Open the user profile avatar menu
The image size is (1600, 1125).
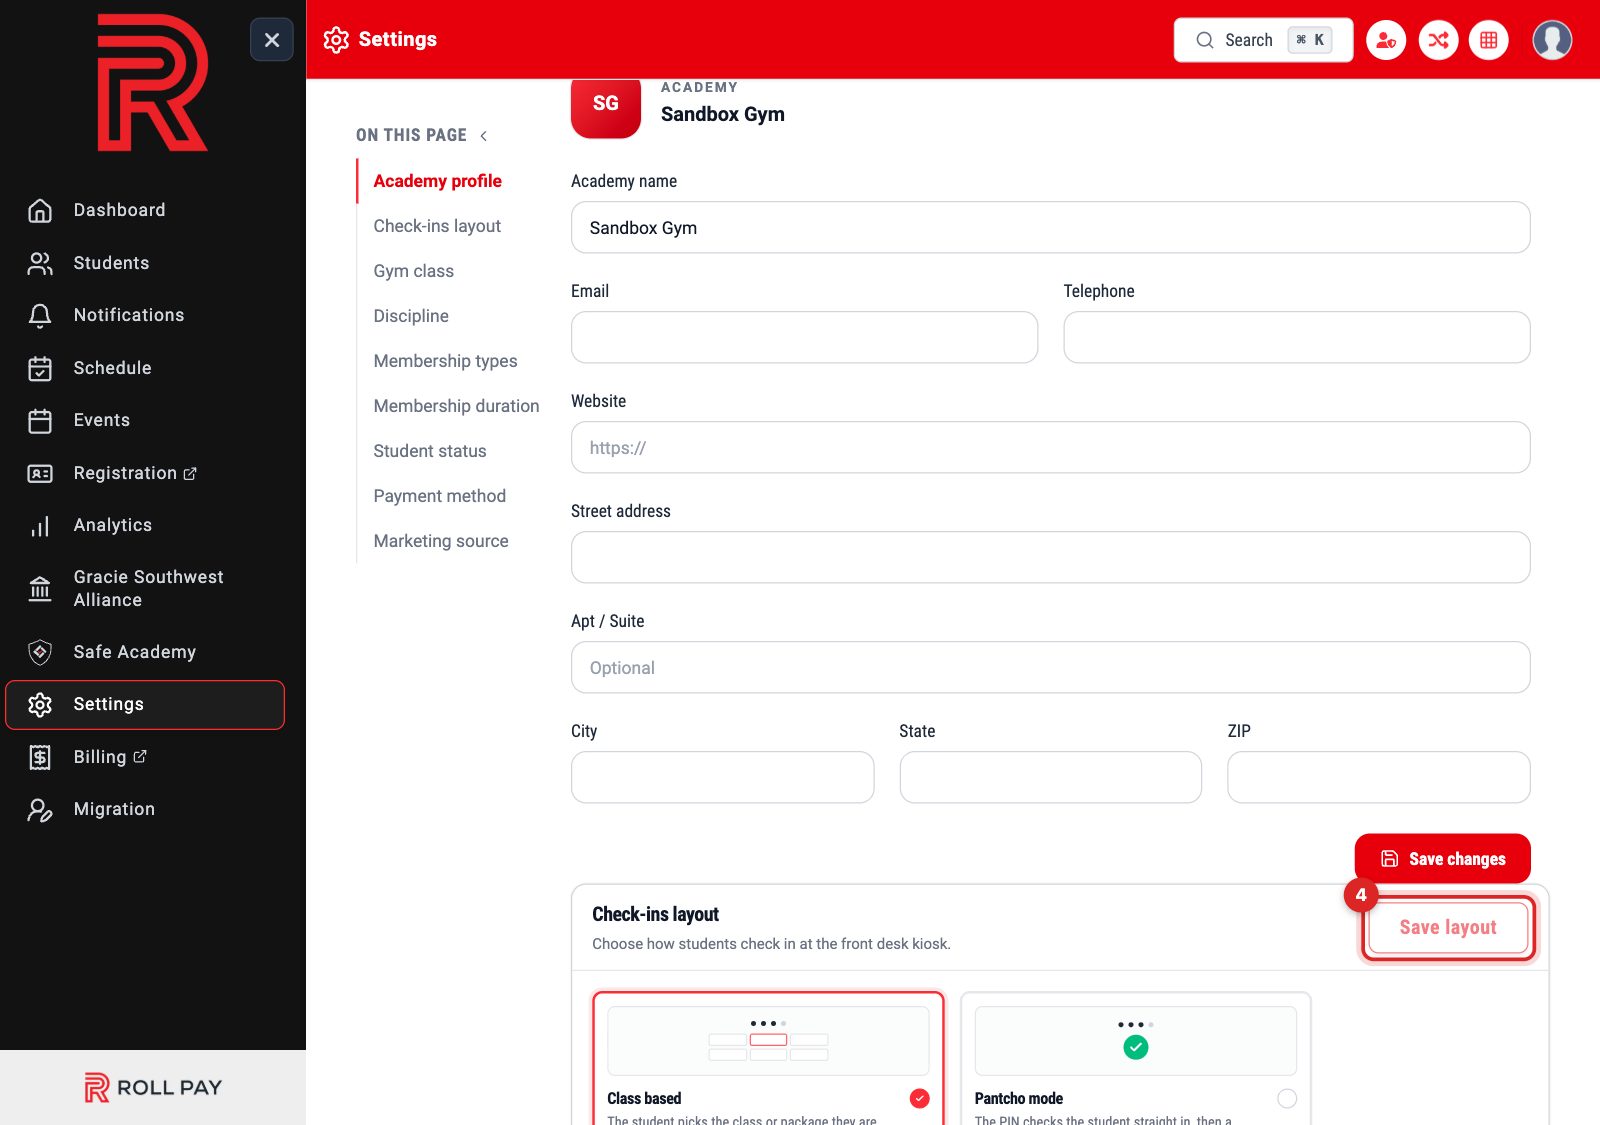(1552, 40)
